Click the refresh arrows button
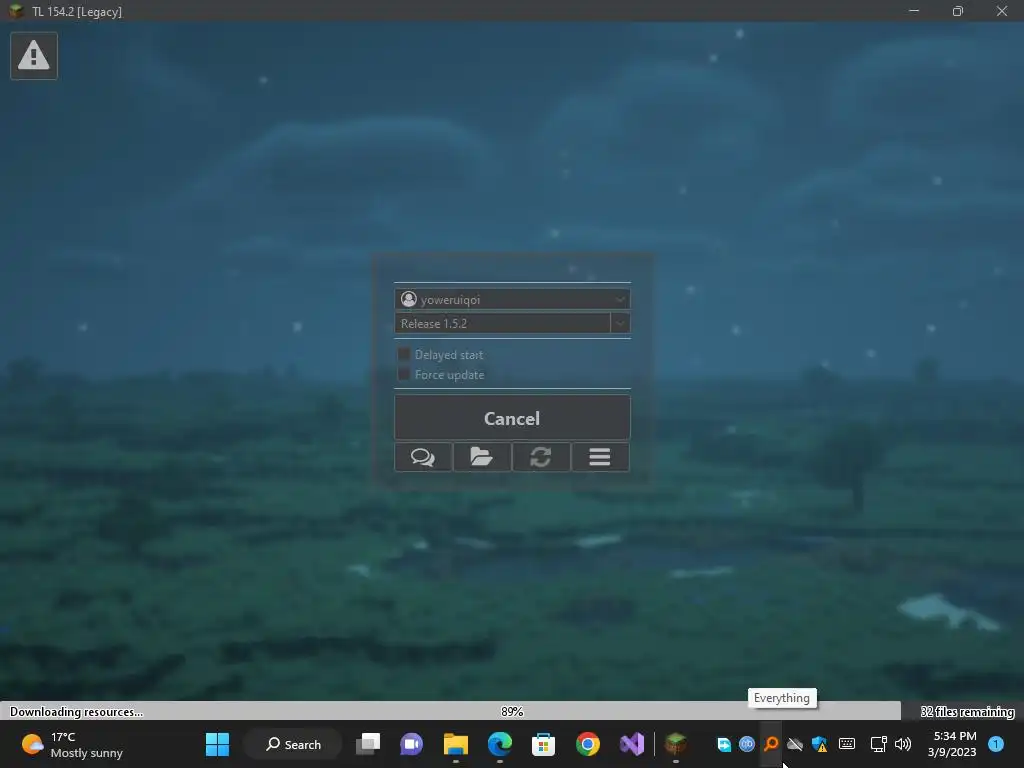The image size is (1024, 768). [541, 456]
